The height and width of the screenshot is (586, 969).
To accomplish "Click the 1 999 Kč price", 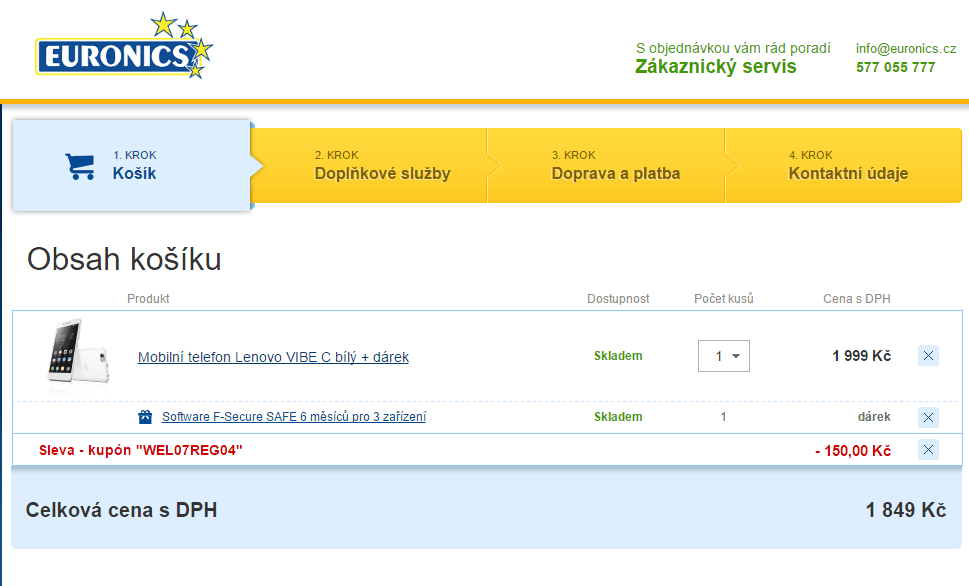I will (x=861, y=356).
